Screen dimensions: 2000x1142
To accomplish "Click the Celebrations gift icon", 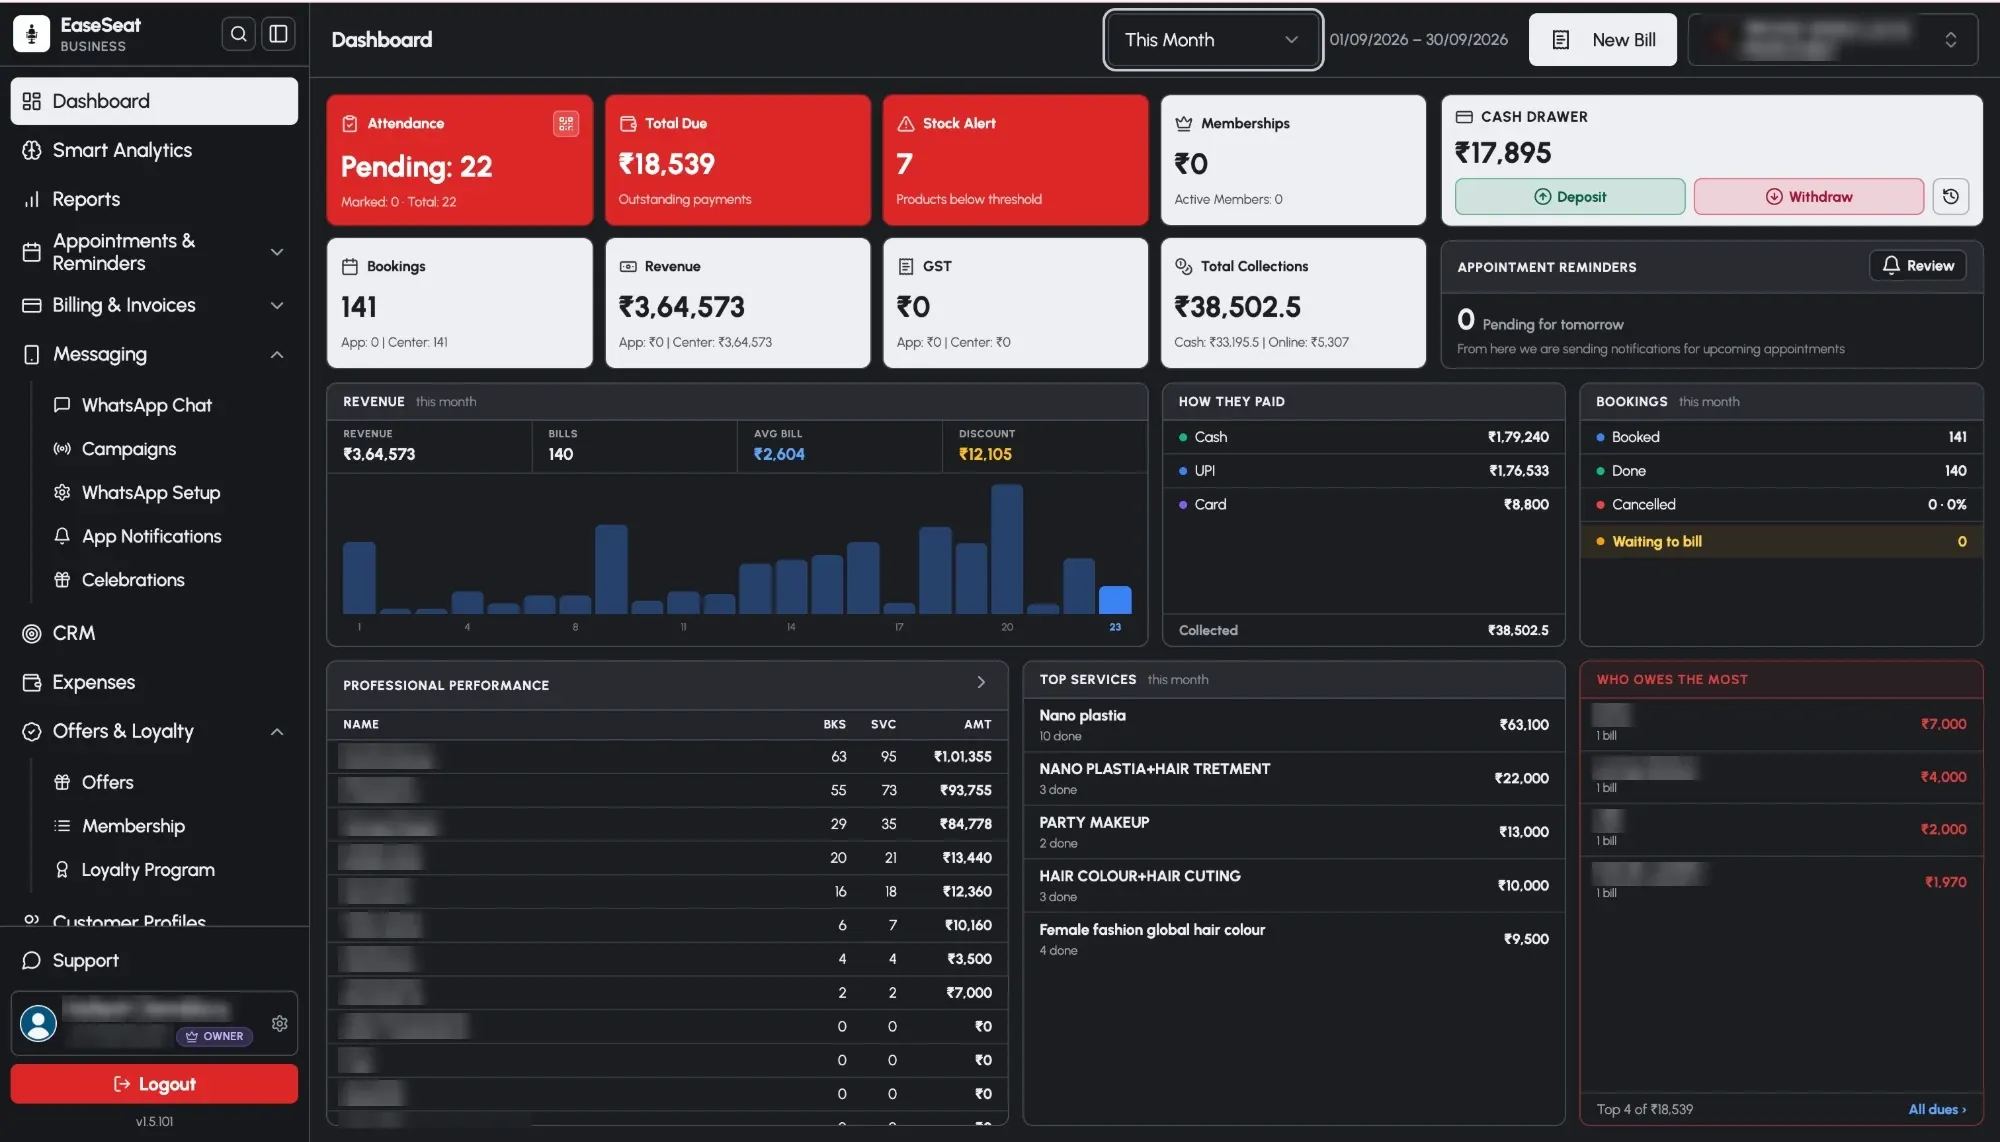I will pyautogui.click(x=62, y=580).
